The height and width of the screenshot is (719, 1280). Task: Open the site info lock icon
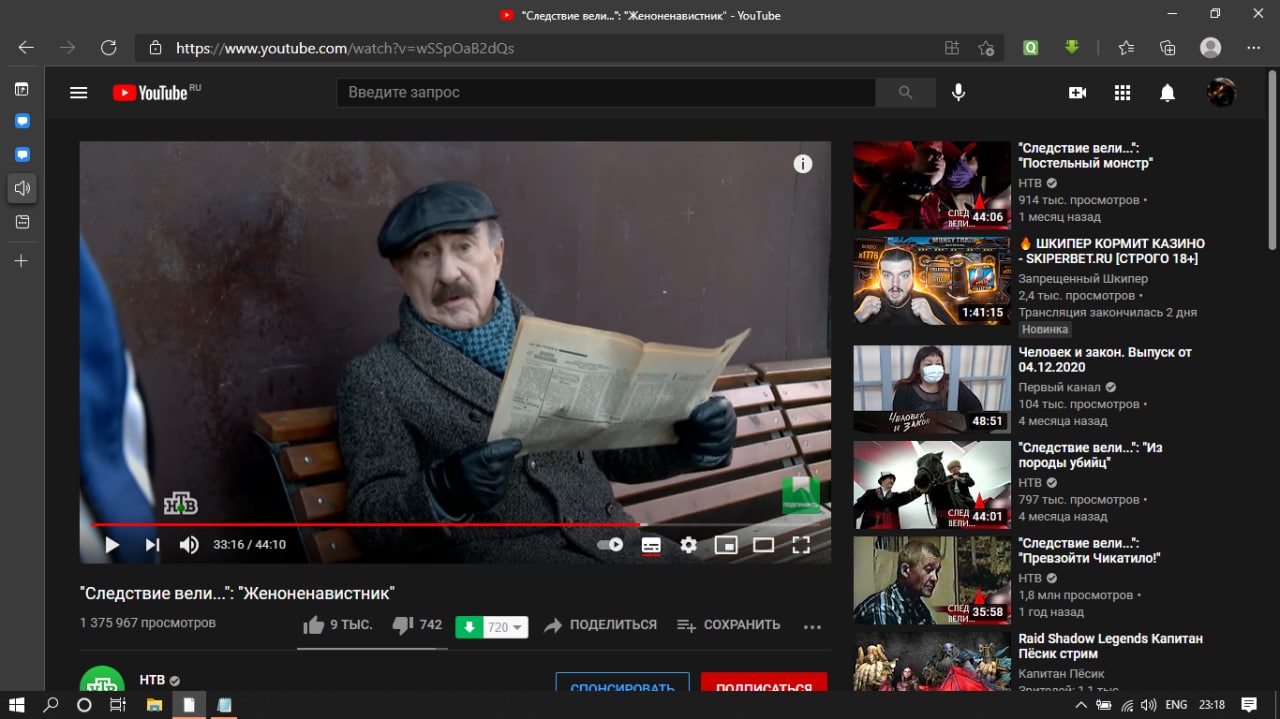(x=155, y=47)
